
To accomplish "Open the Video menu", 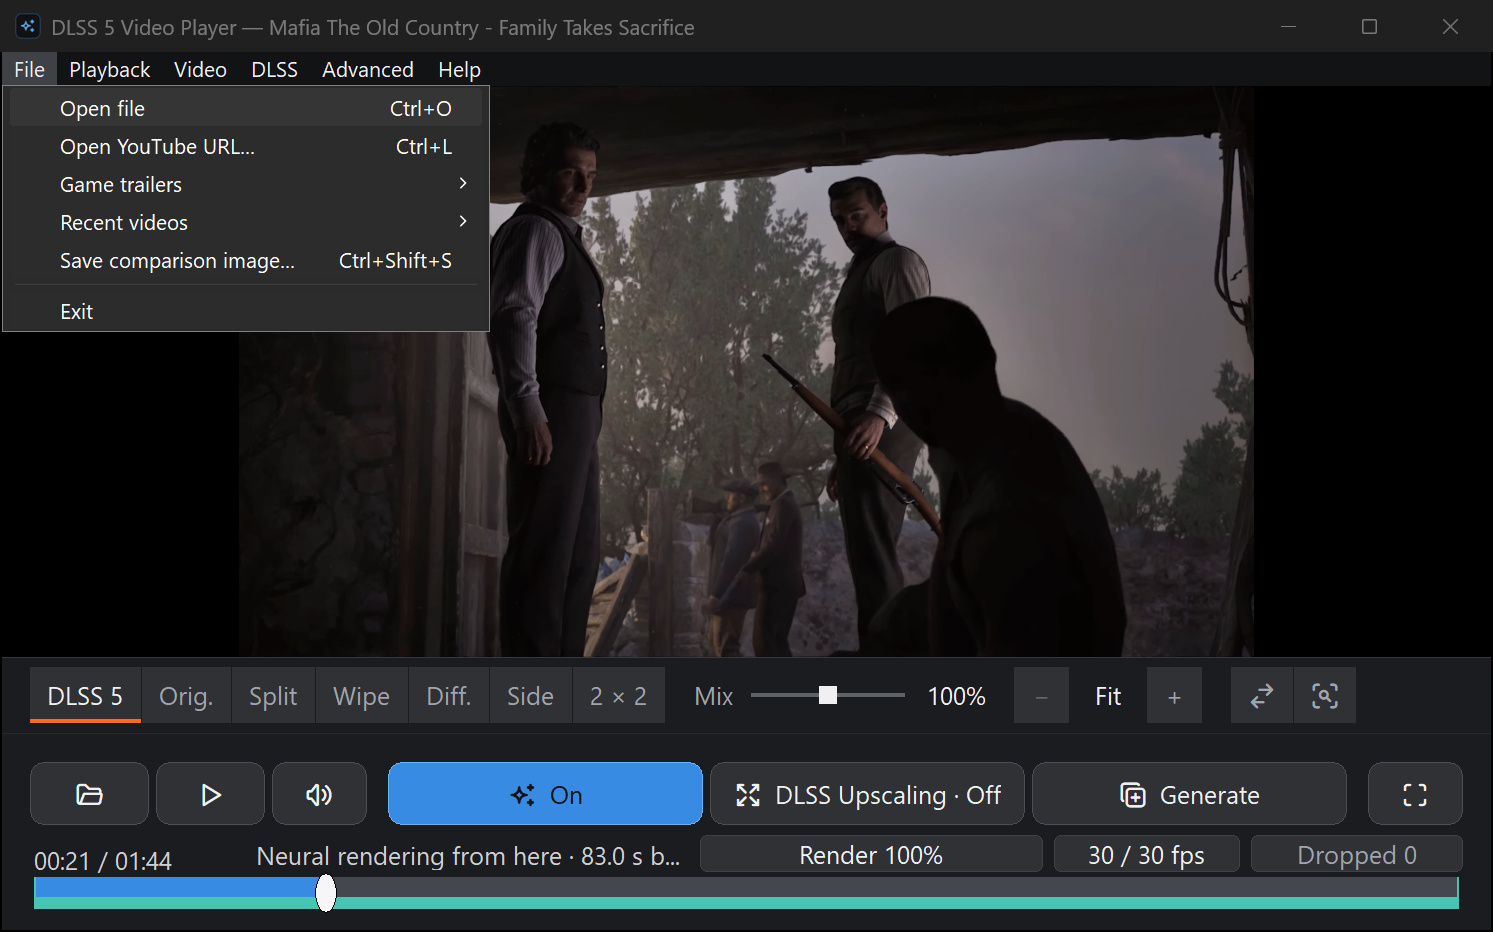I will pyautogui.click(x=200, y=69).
